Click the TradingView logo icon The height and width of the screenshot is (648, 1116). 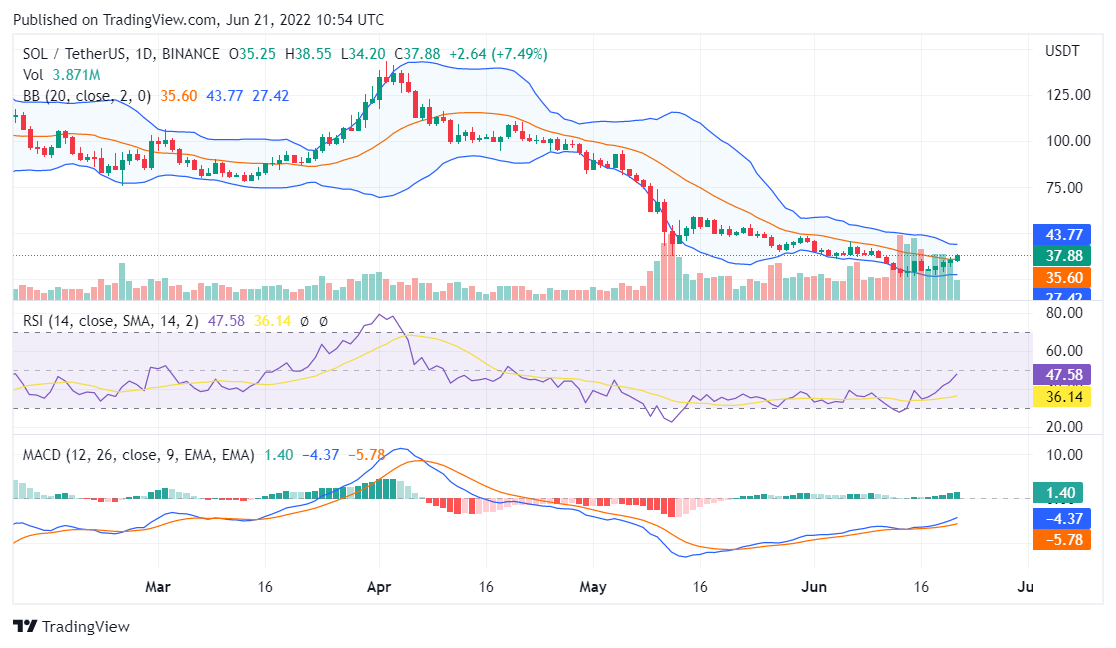[25, 626]
